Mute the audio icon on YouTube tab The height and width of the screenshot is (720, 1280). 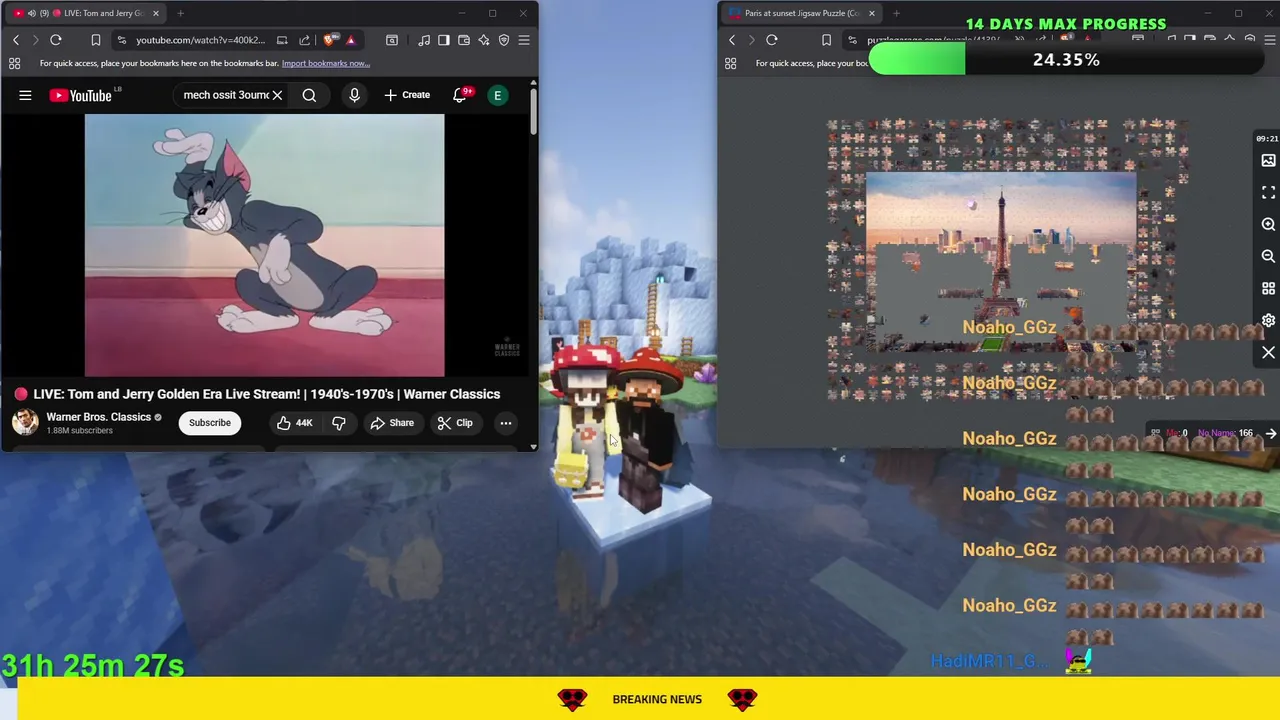click(31, 13)
